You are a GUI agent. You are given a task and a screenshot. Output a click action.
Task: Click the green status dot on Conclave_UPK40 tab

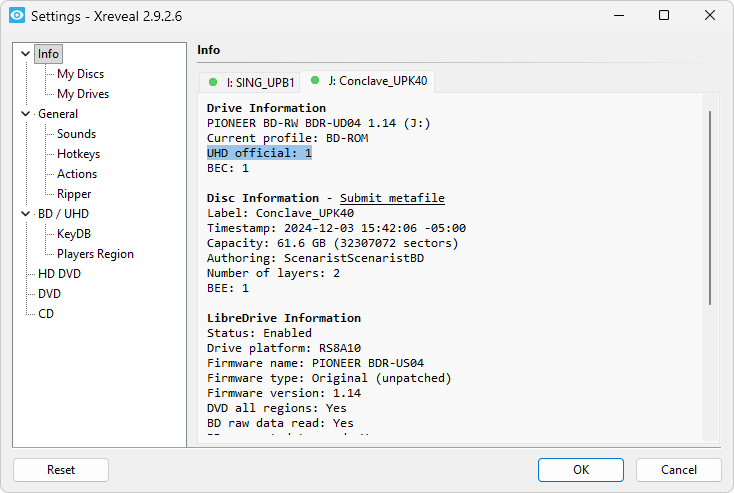[x=314, y=80]
